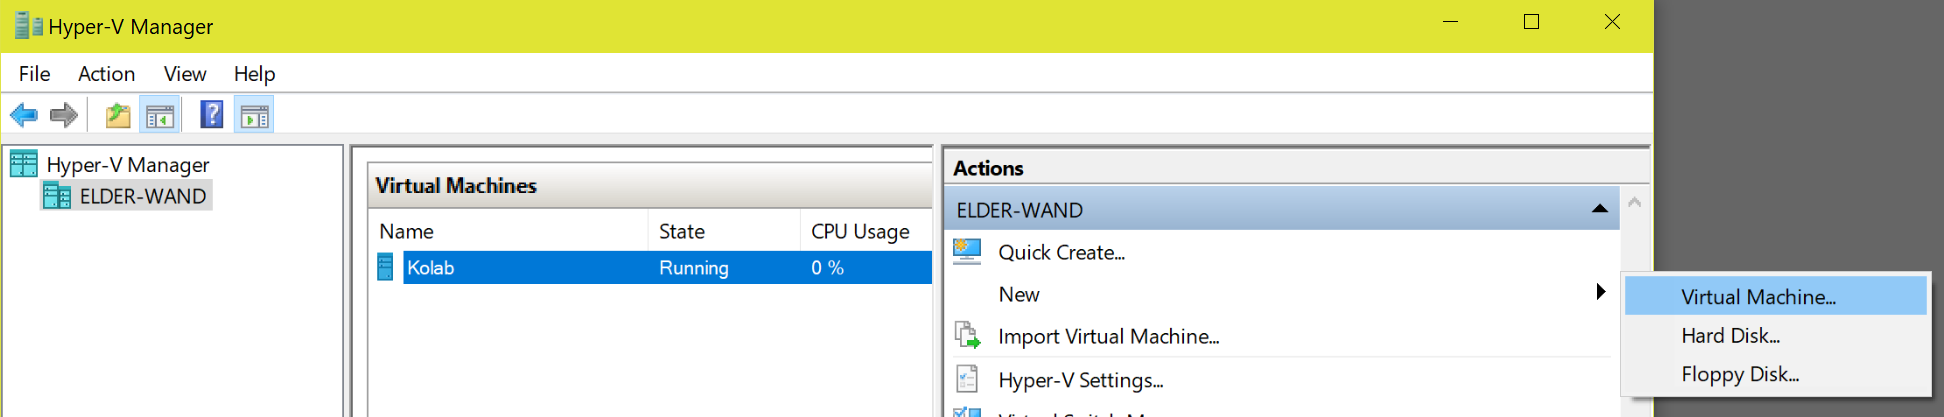Toggle the Show/Hide Action Pane toolbar icon

[254, 116]
